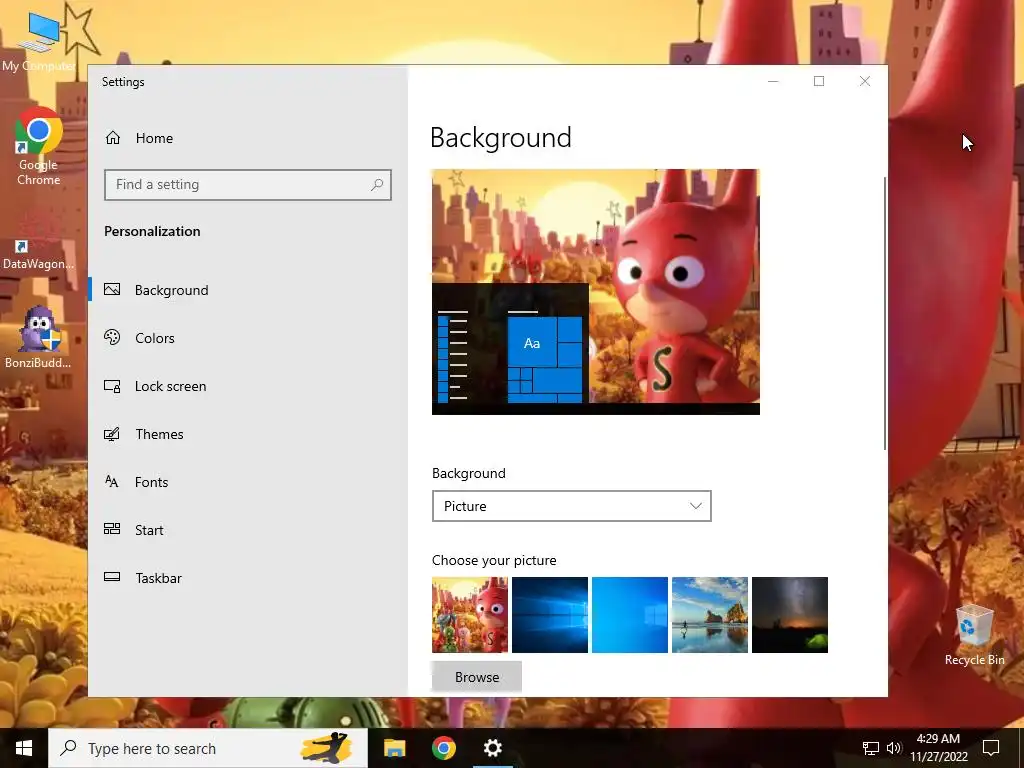Viewport: 1024px width, 768px height.
Task: Click the Browse button for pictures
Action: pyautogui.click(x=477, y=677)
